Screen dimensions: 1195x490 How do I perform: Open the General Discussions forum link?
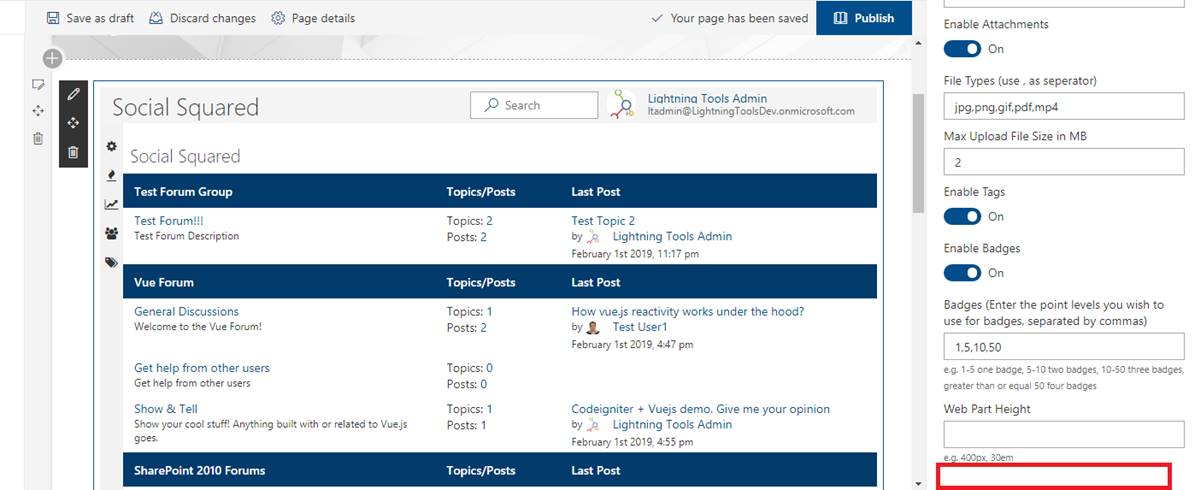pos(186,311)
